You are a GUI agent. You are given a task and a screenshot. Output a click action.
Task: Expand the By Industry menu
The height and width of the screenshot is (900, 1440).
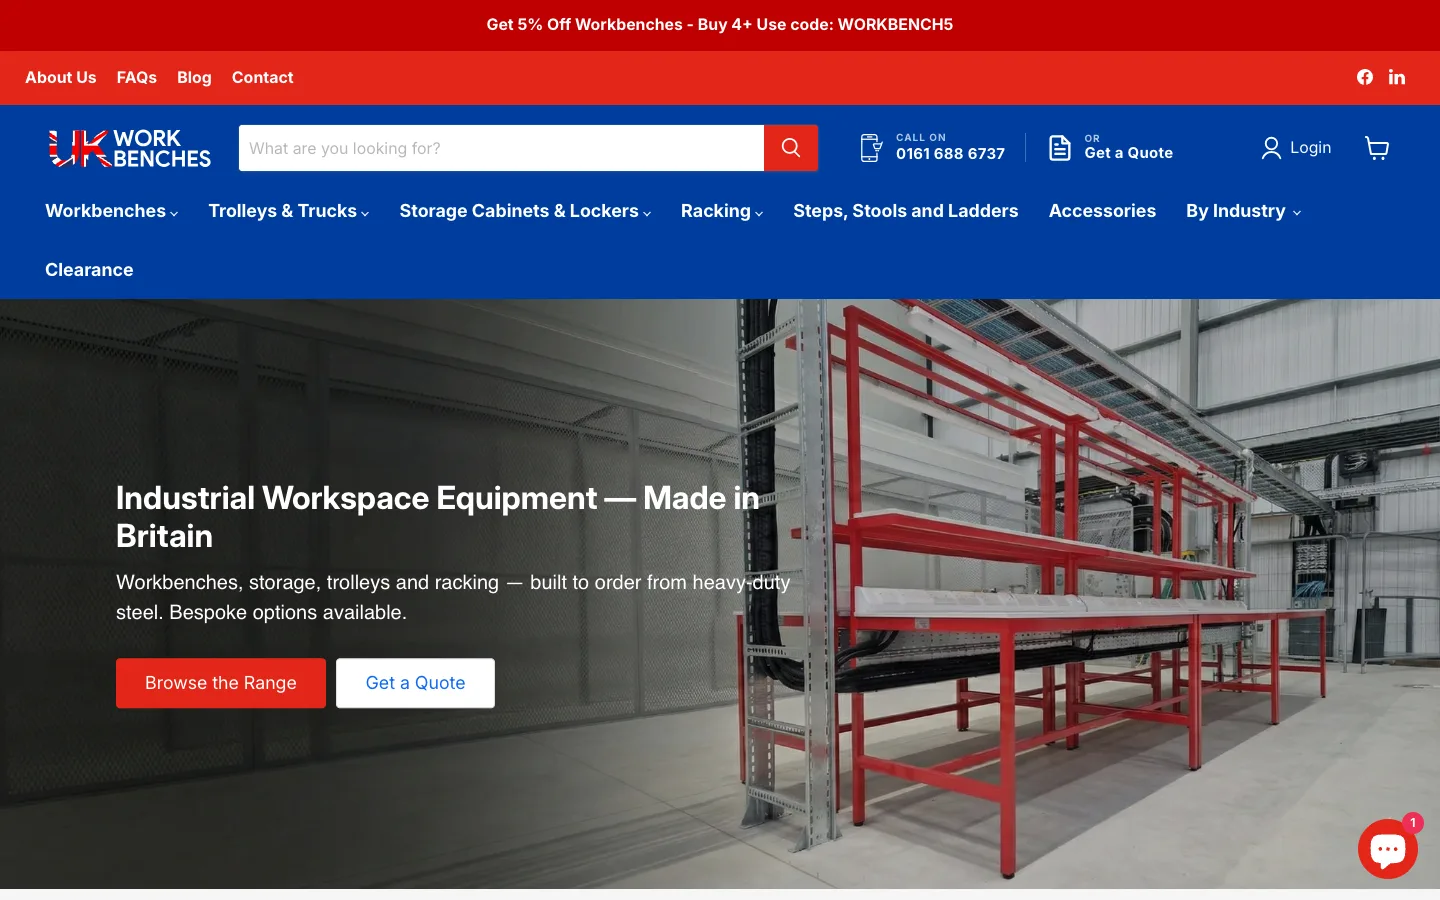1243,211
